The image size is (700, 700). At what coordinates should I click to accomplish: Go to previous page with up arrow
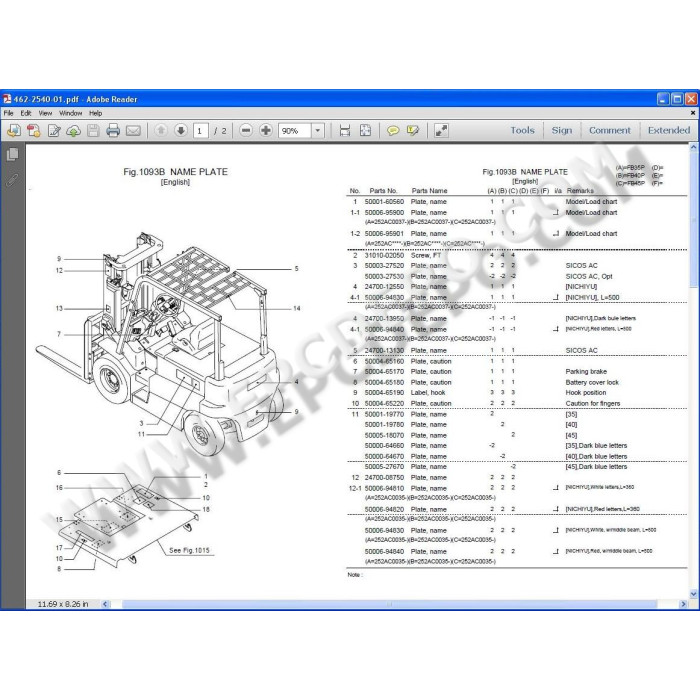tap(161, 130)
